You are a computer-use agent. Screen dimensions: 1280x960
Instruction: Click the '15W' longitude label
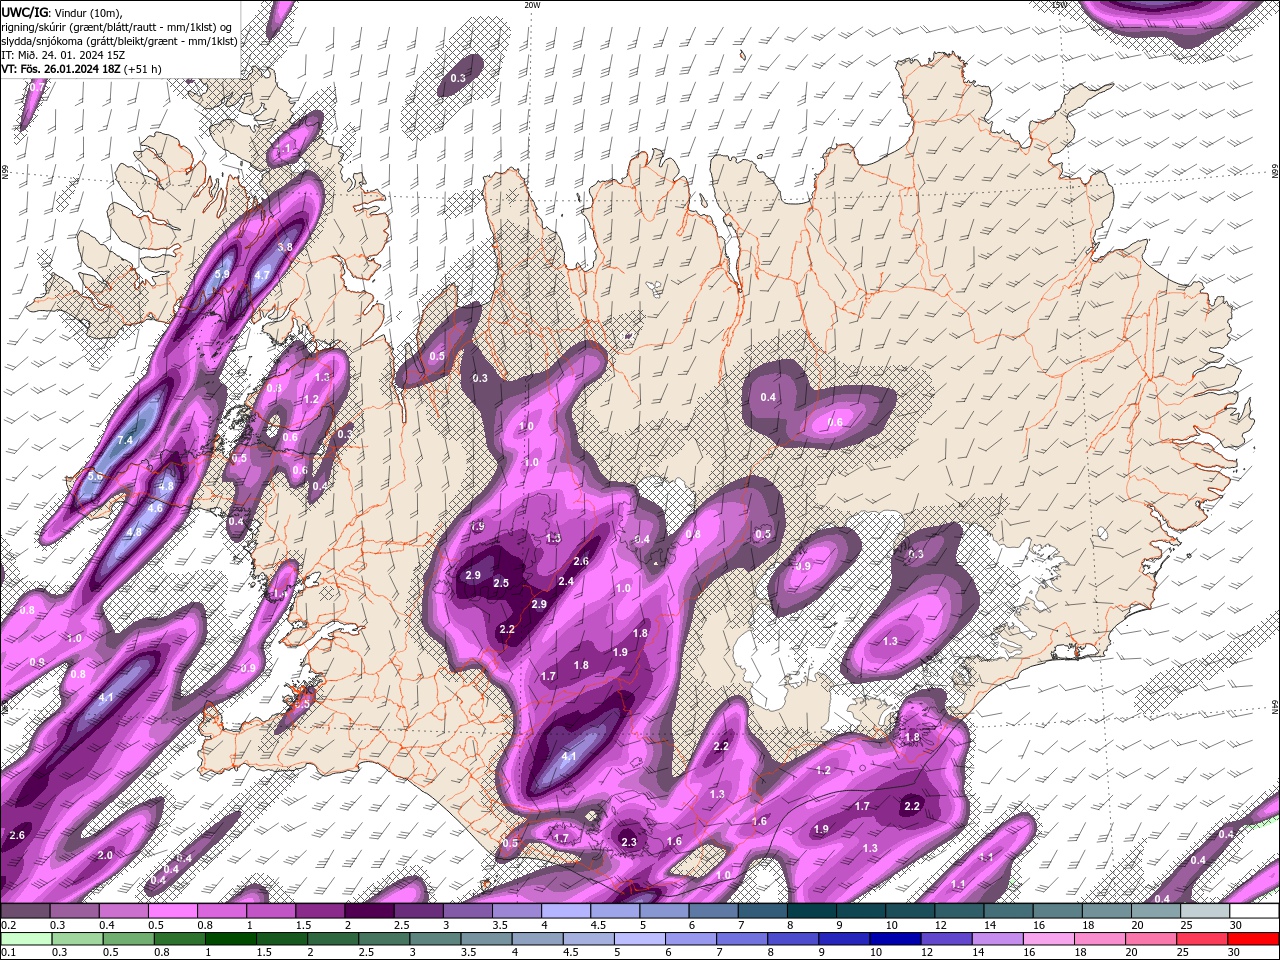pos(1059,5)
